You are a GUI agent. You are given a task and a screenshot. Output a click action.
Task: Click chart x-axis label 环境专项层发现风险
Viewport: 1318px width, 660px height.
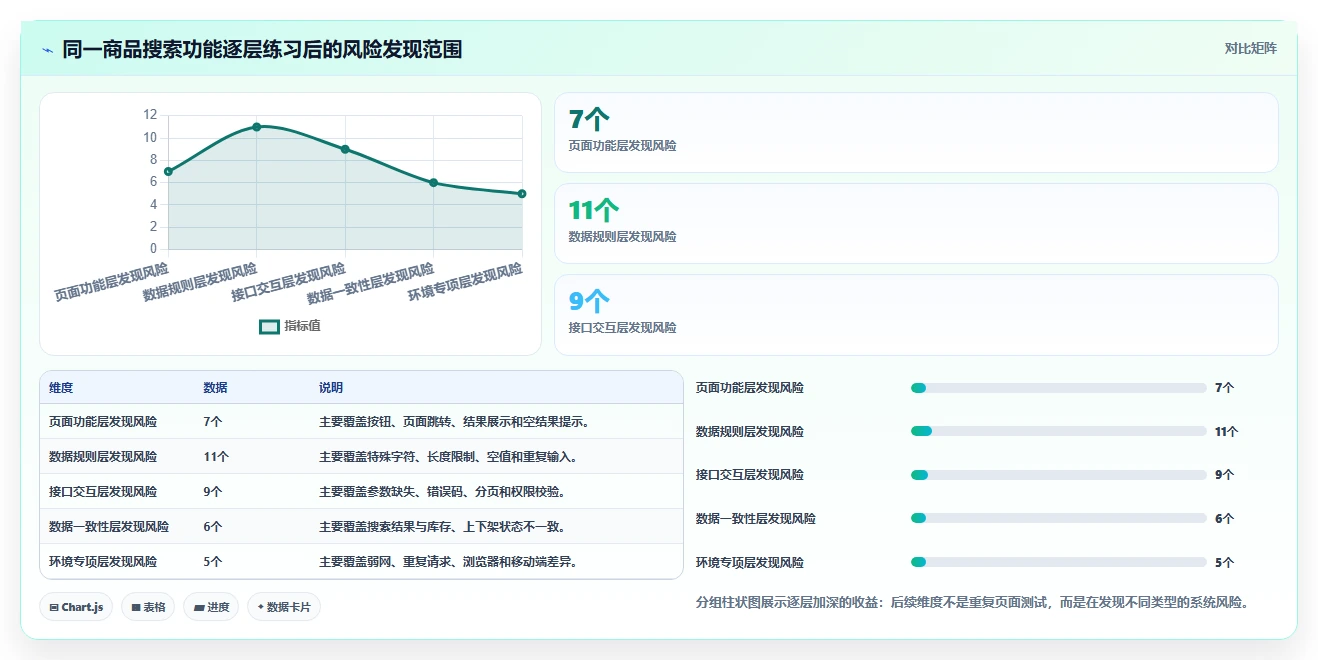coord(465,283)
